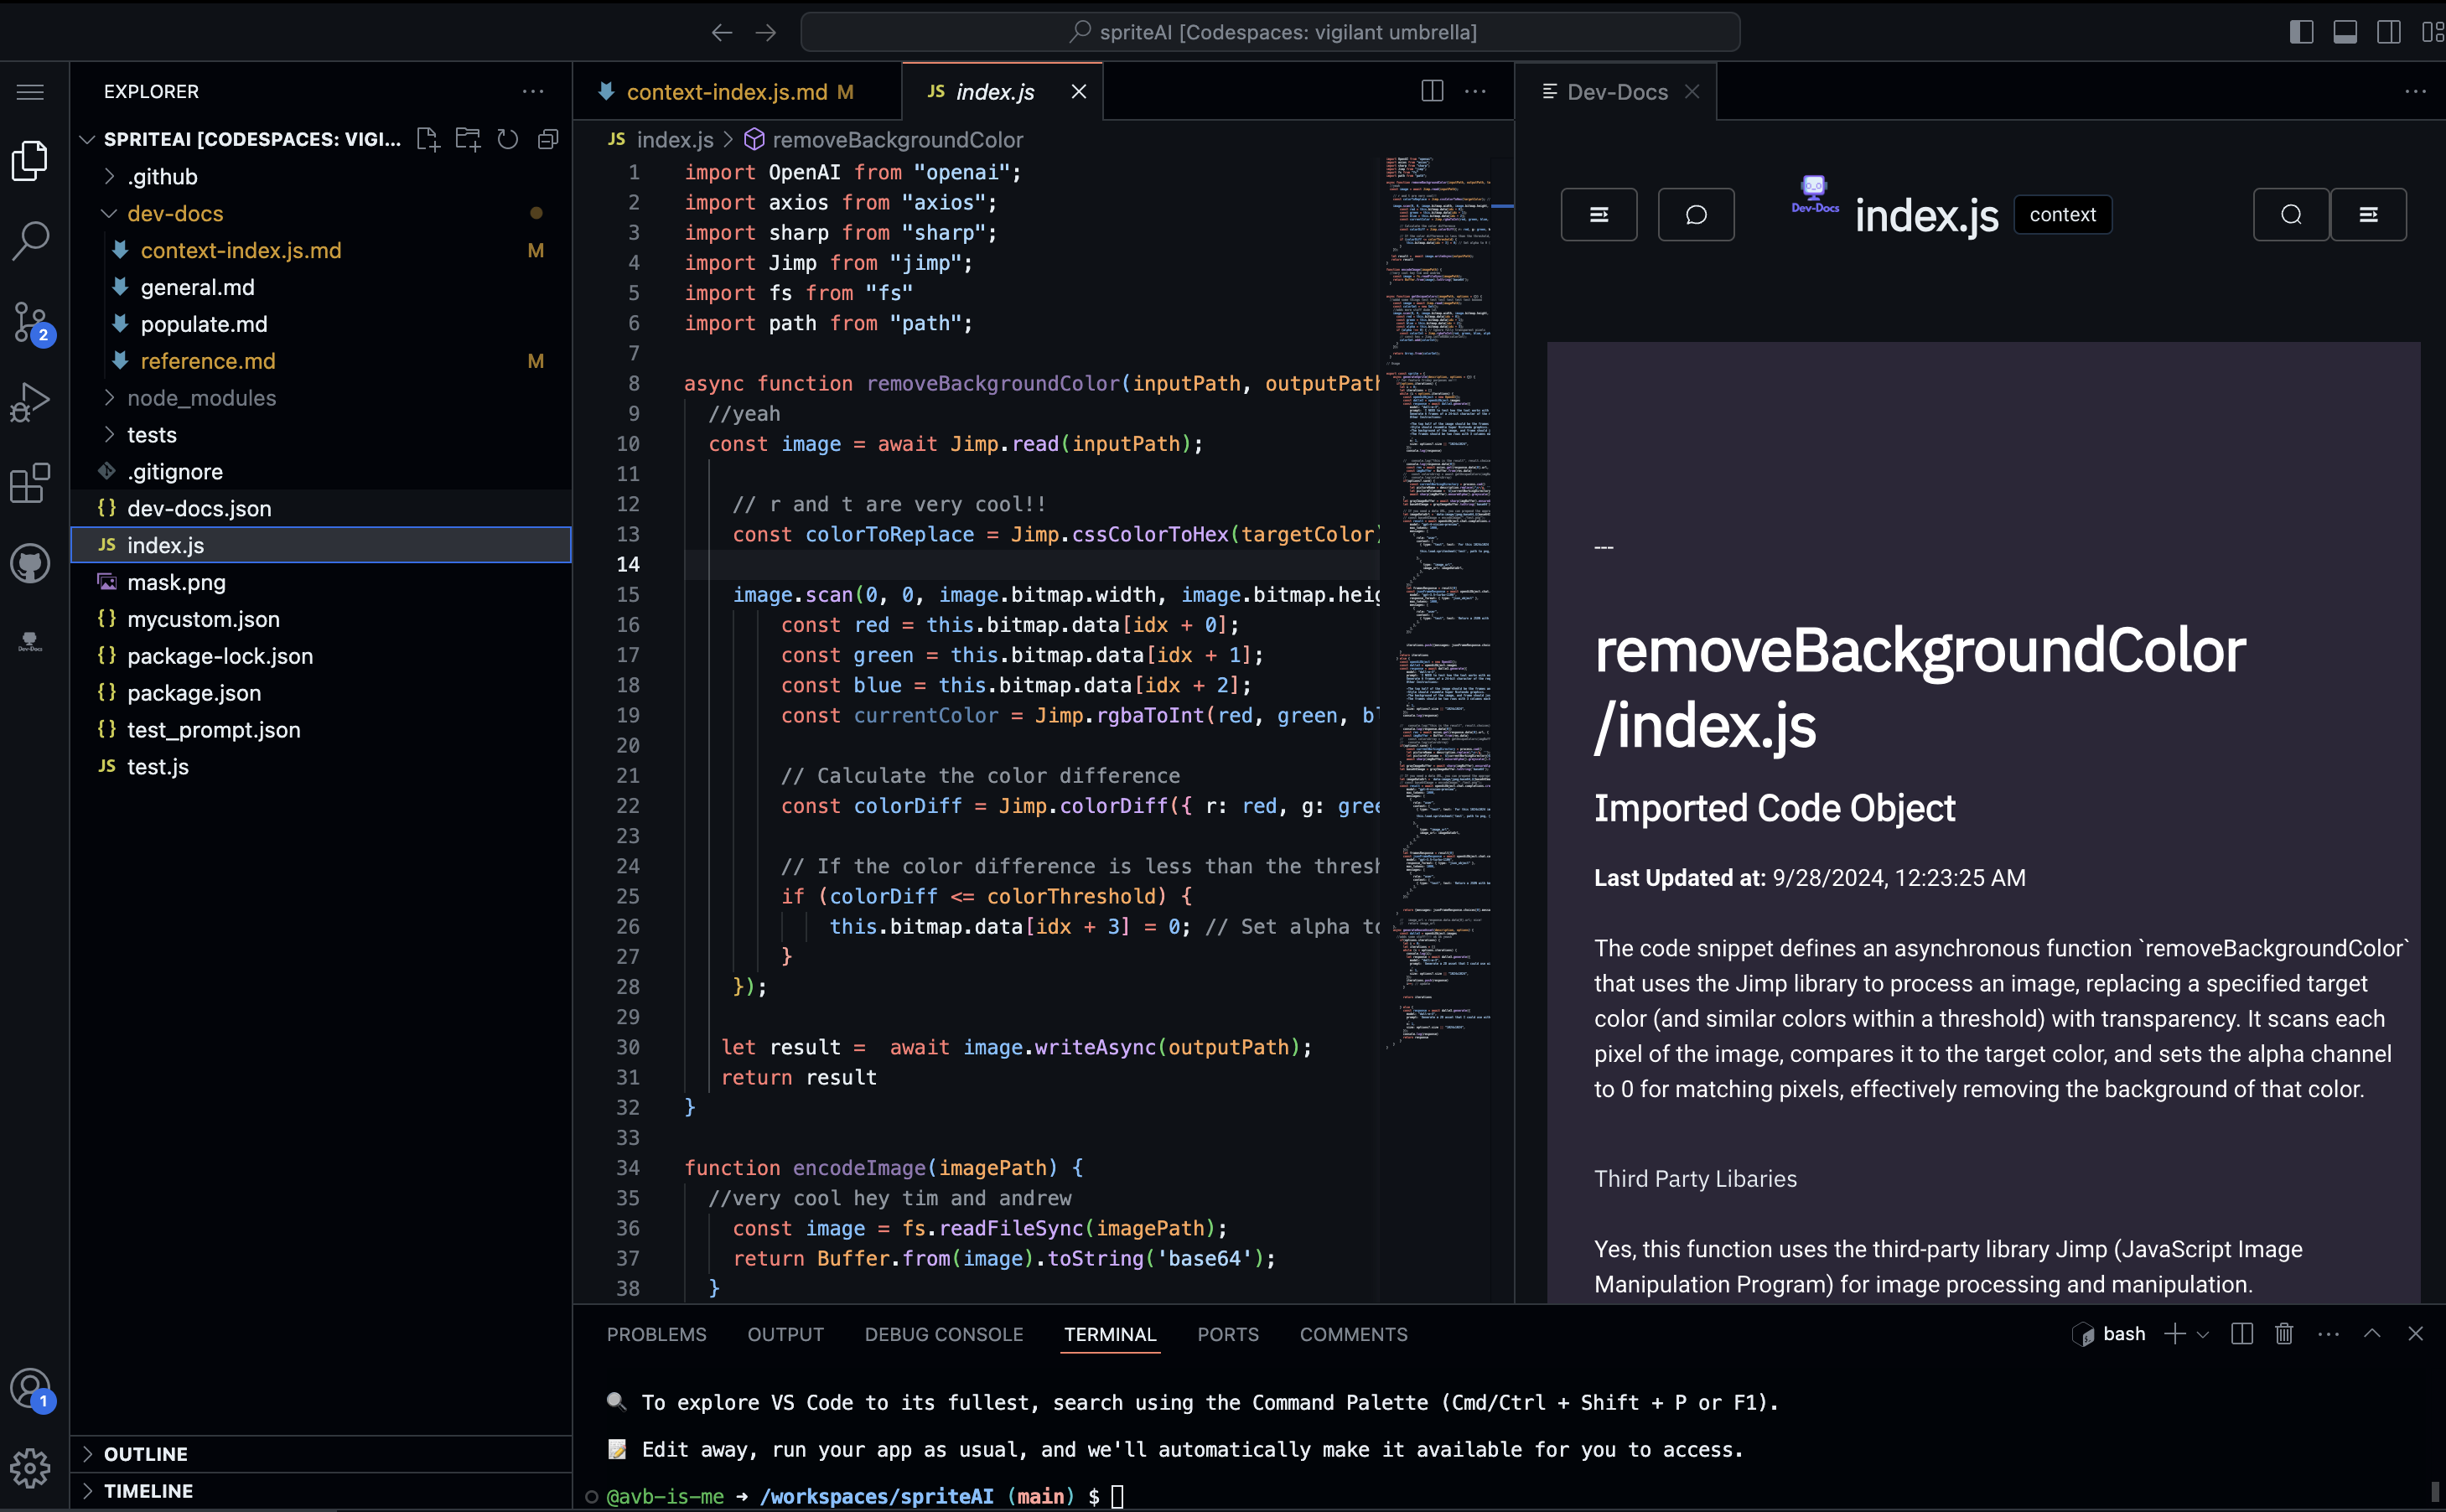Switch to the PROBLEMS panel tab
Viewport: 2446px width, 1512px height.
point(656,1334)
